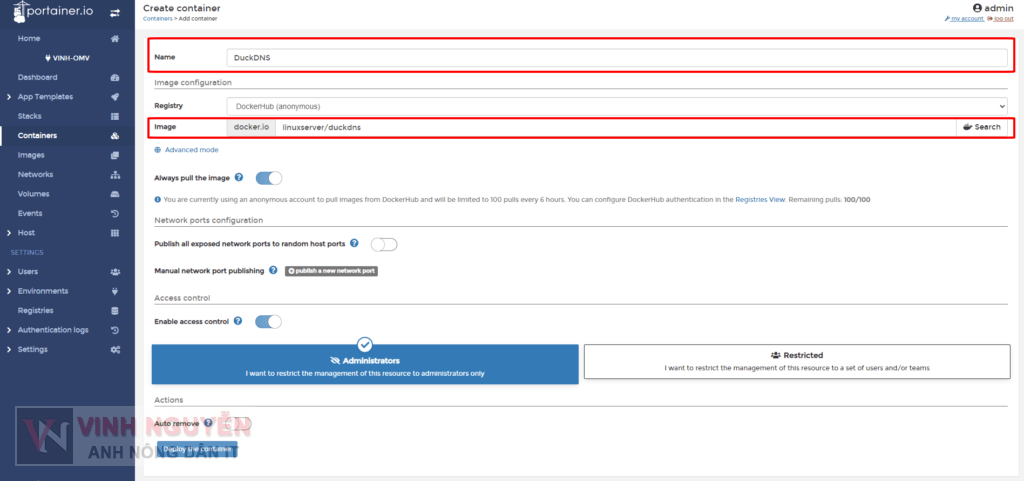1024x481 pixels.
Task: Click help icon next to Always pull the image
Action: pos(239,178)
